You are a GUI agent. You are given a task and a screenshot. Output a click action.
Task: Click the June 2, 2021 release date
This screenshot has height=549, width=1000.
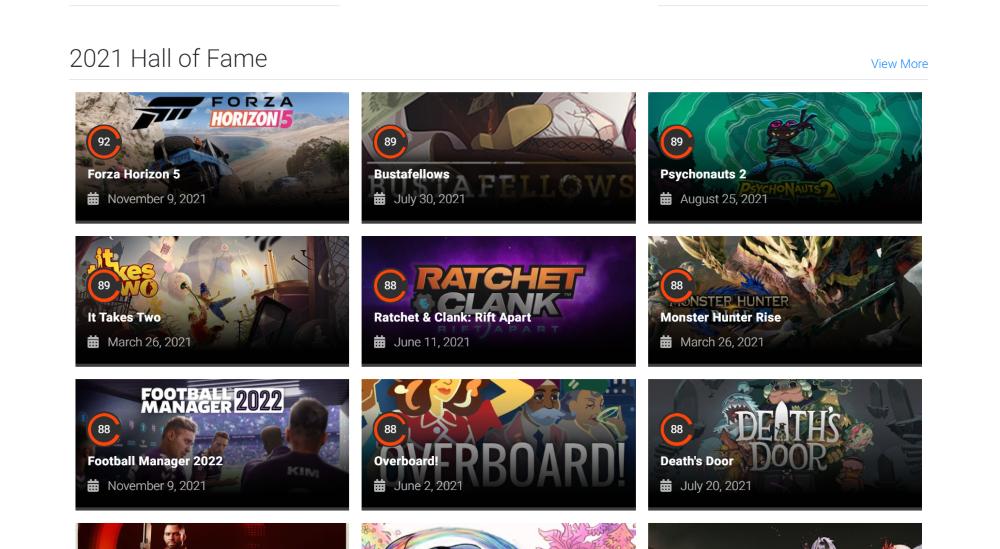pyautogui.click(x=428, y=486)
